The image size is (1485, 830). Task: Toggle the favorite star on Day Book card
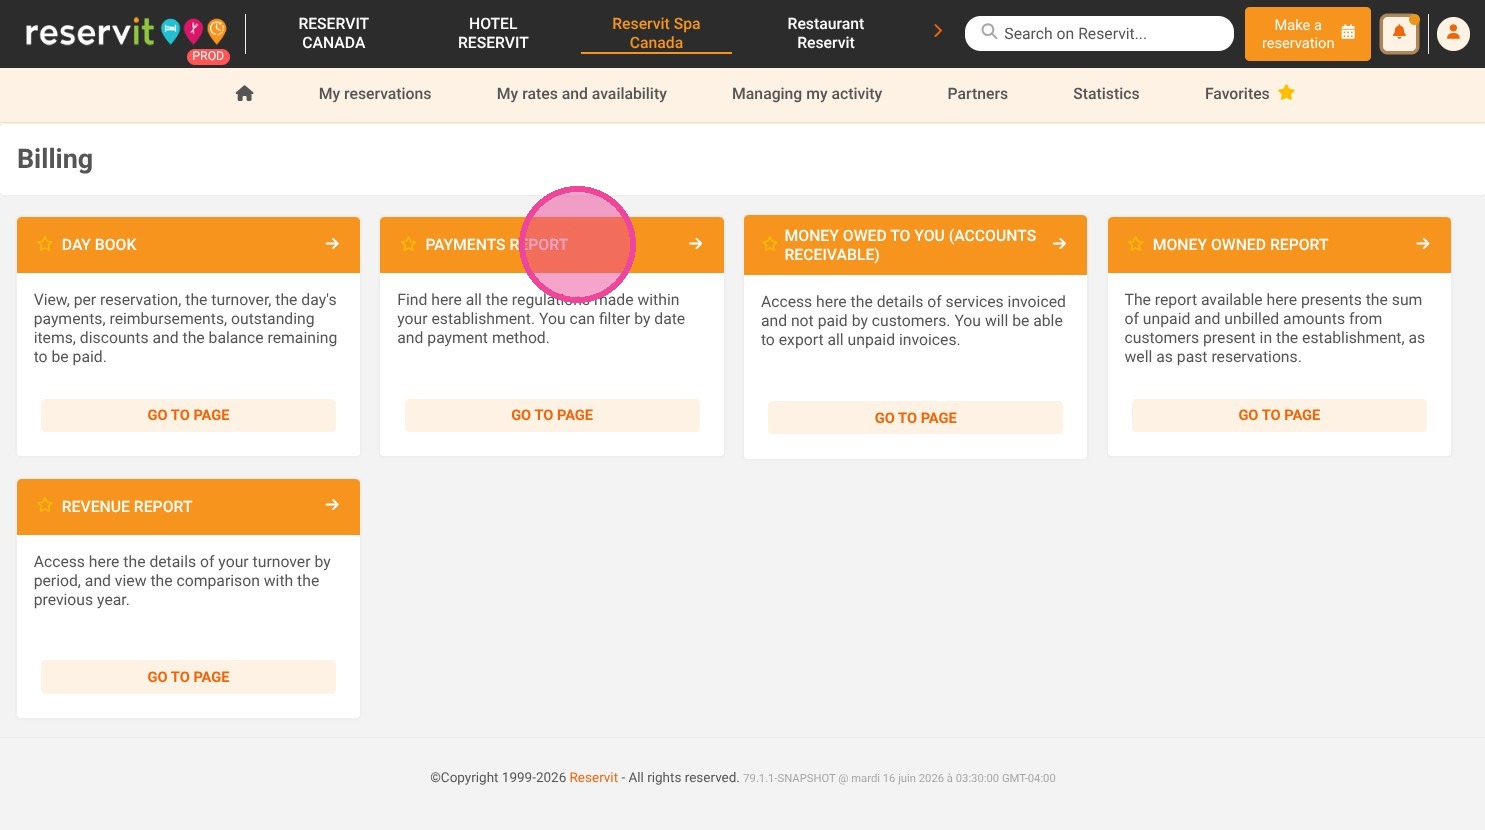pyautogui.click(x=45, y=244)
